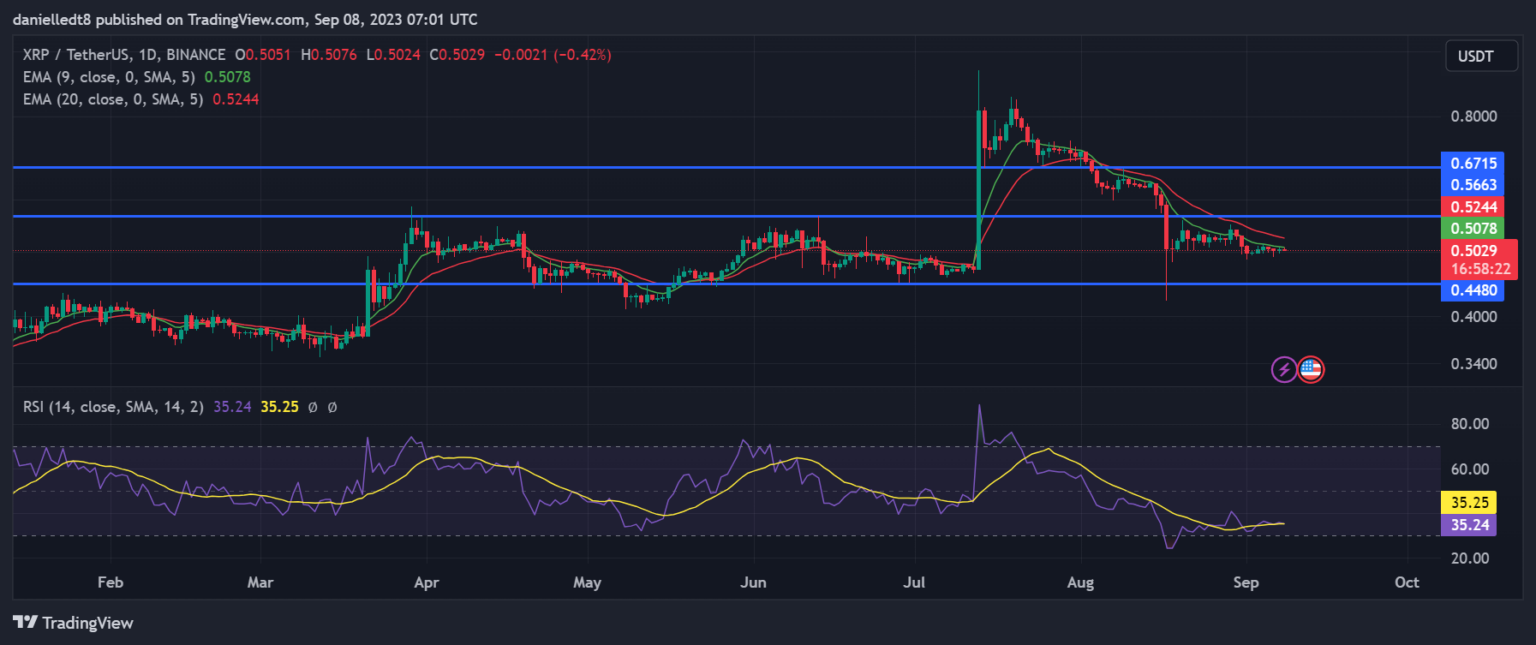1536x645 pixels.
Task: Select the RSI 14 indicator legend
Action: click(x=179, y=407)
